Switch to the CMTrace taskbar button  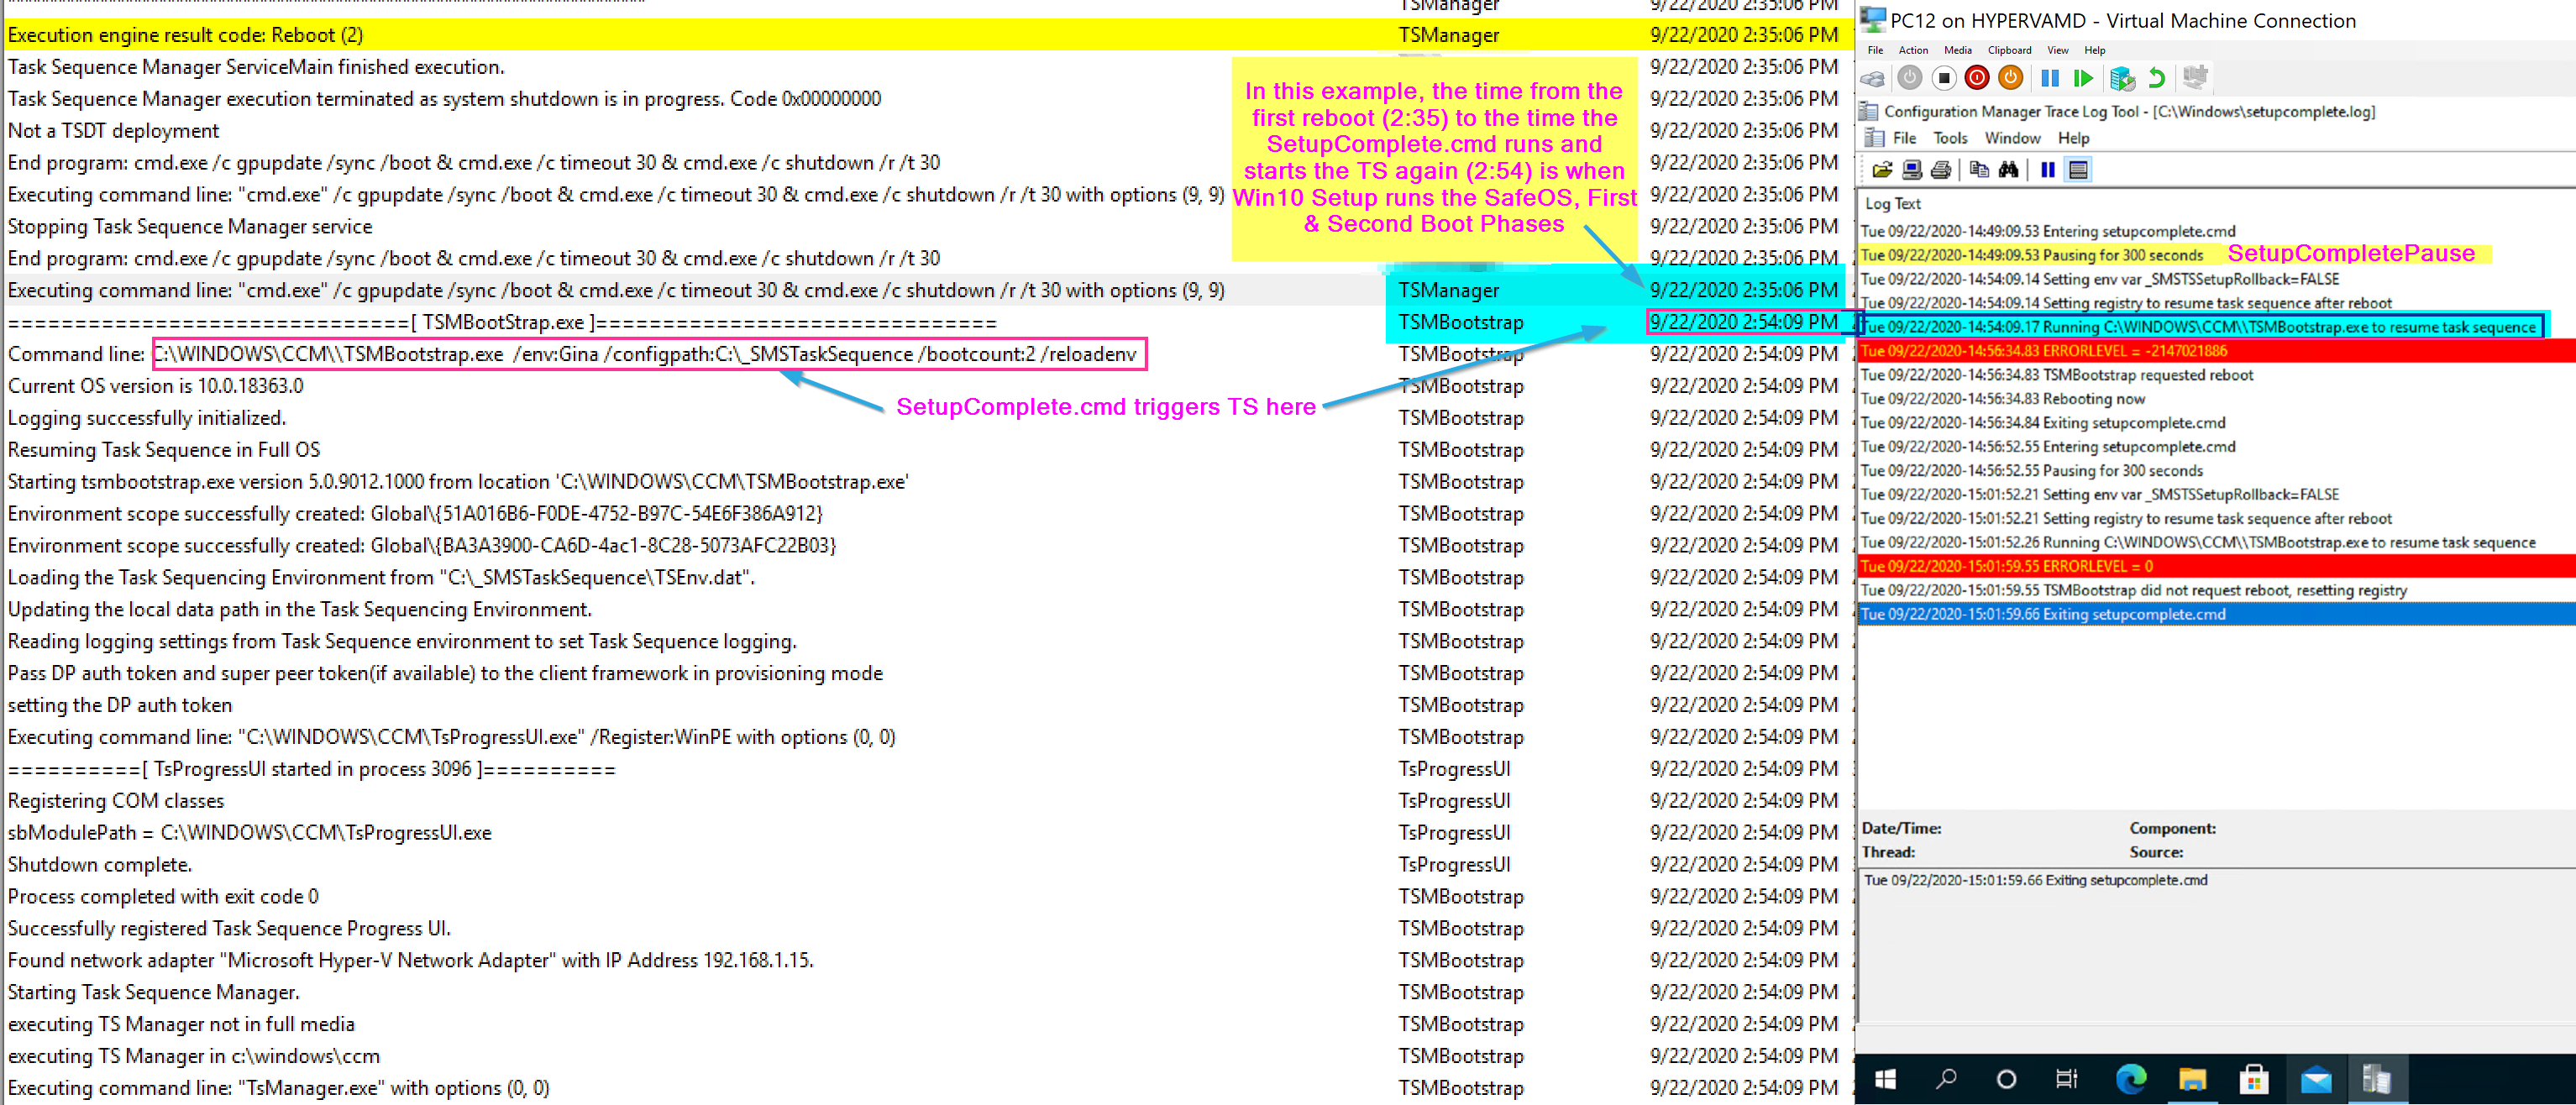tap(2376, 1079)
